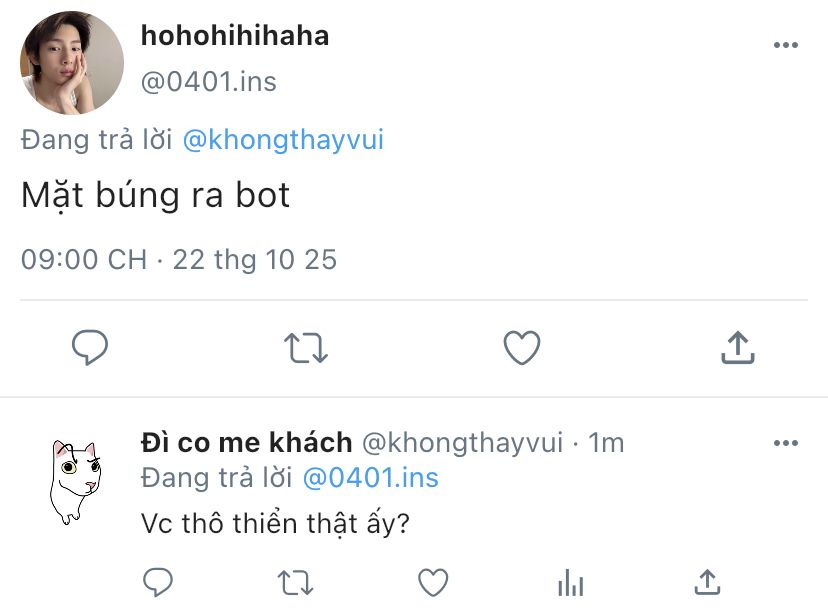Open the "Đì co me khách" display name
The width and height of the screenshot is (828, 615).
246,442
